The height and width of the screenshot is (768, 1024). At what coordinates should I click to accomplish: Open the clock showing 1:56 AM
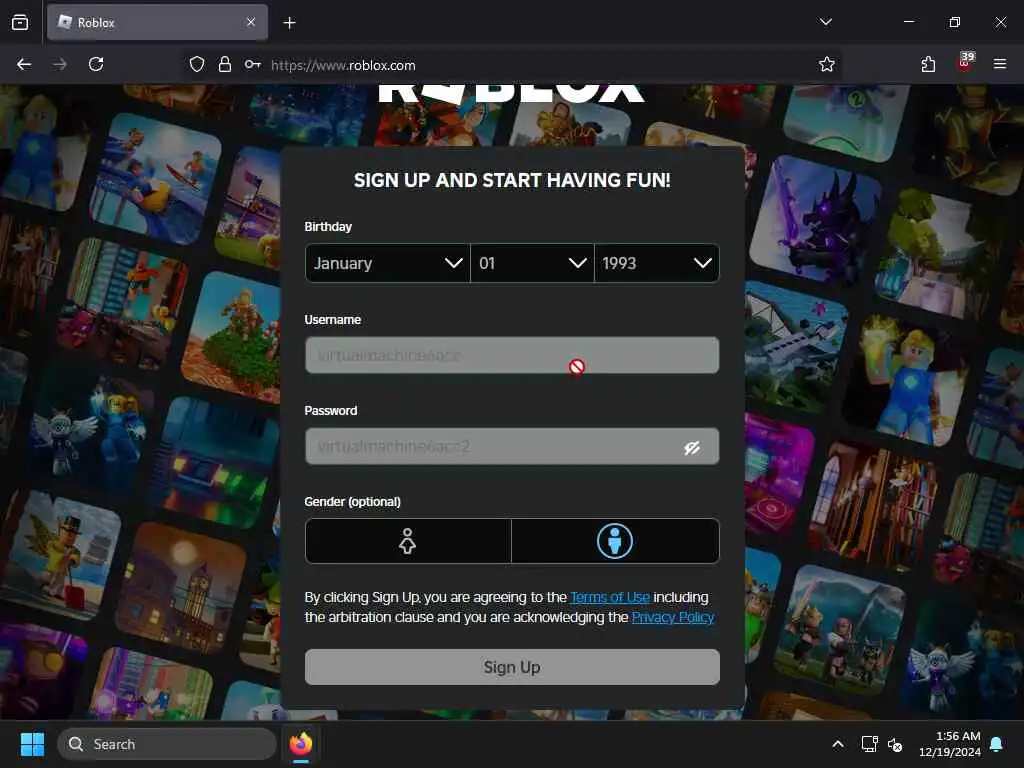[950, 744]
